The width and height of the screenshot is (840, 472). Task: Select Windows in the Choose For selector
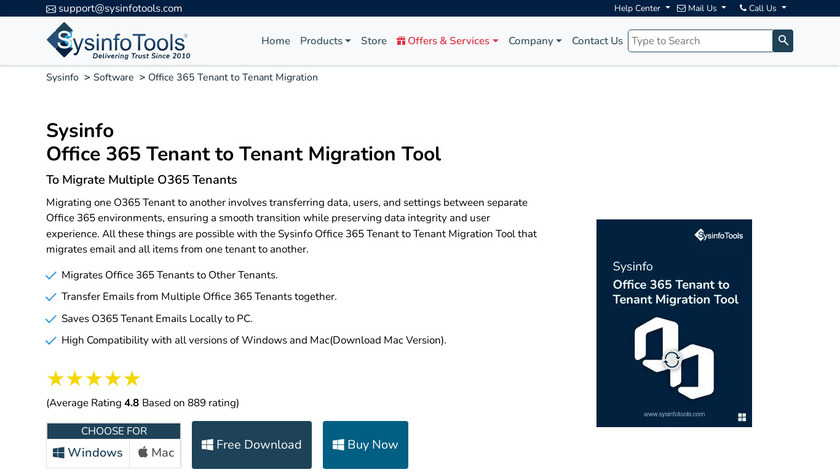pyautogui.click(x=88, y=453)
